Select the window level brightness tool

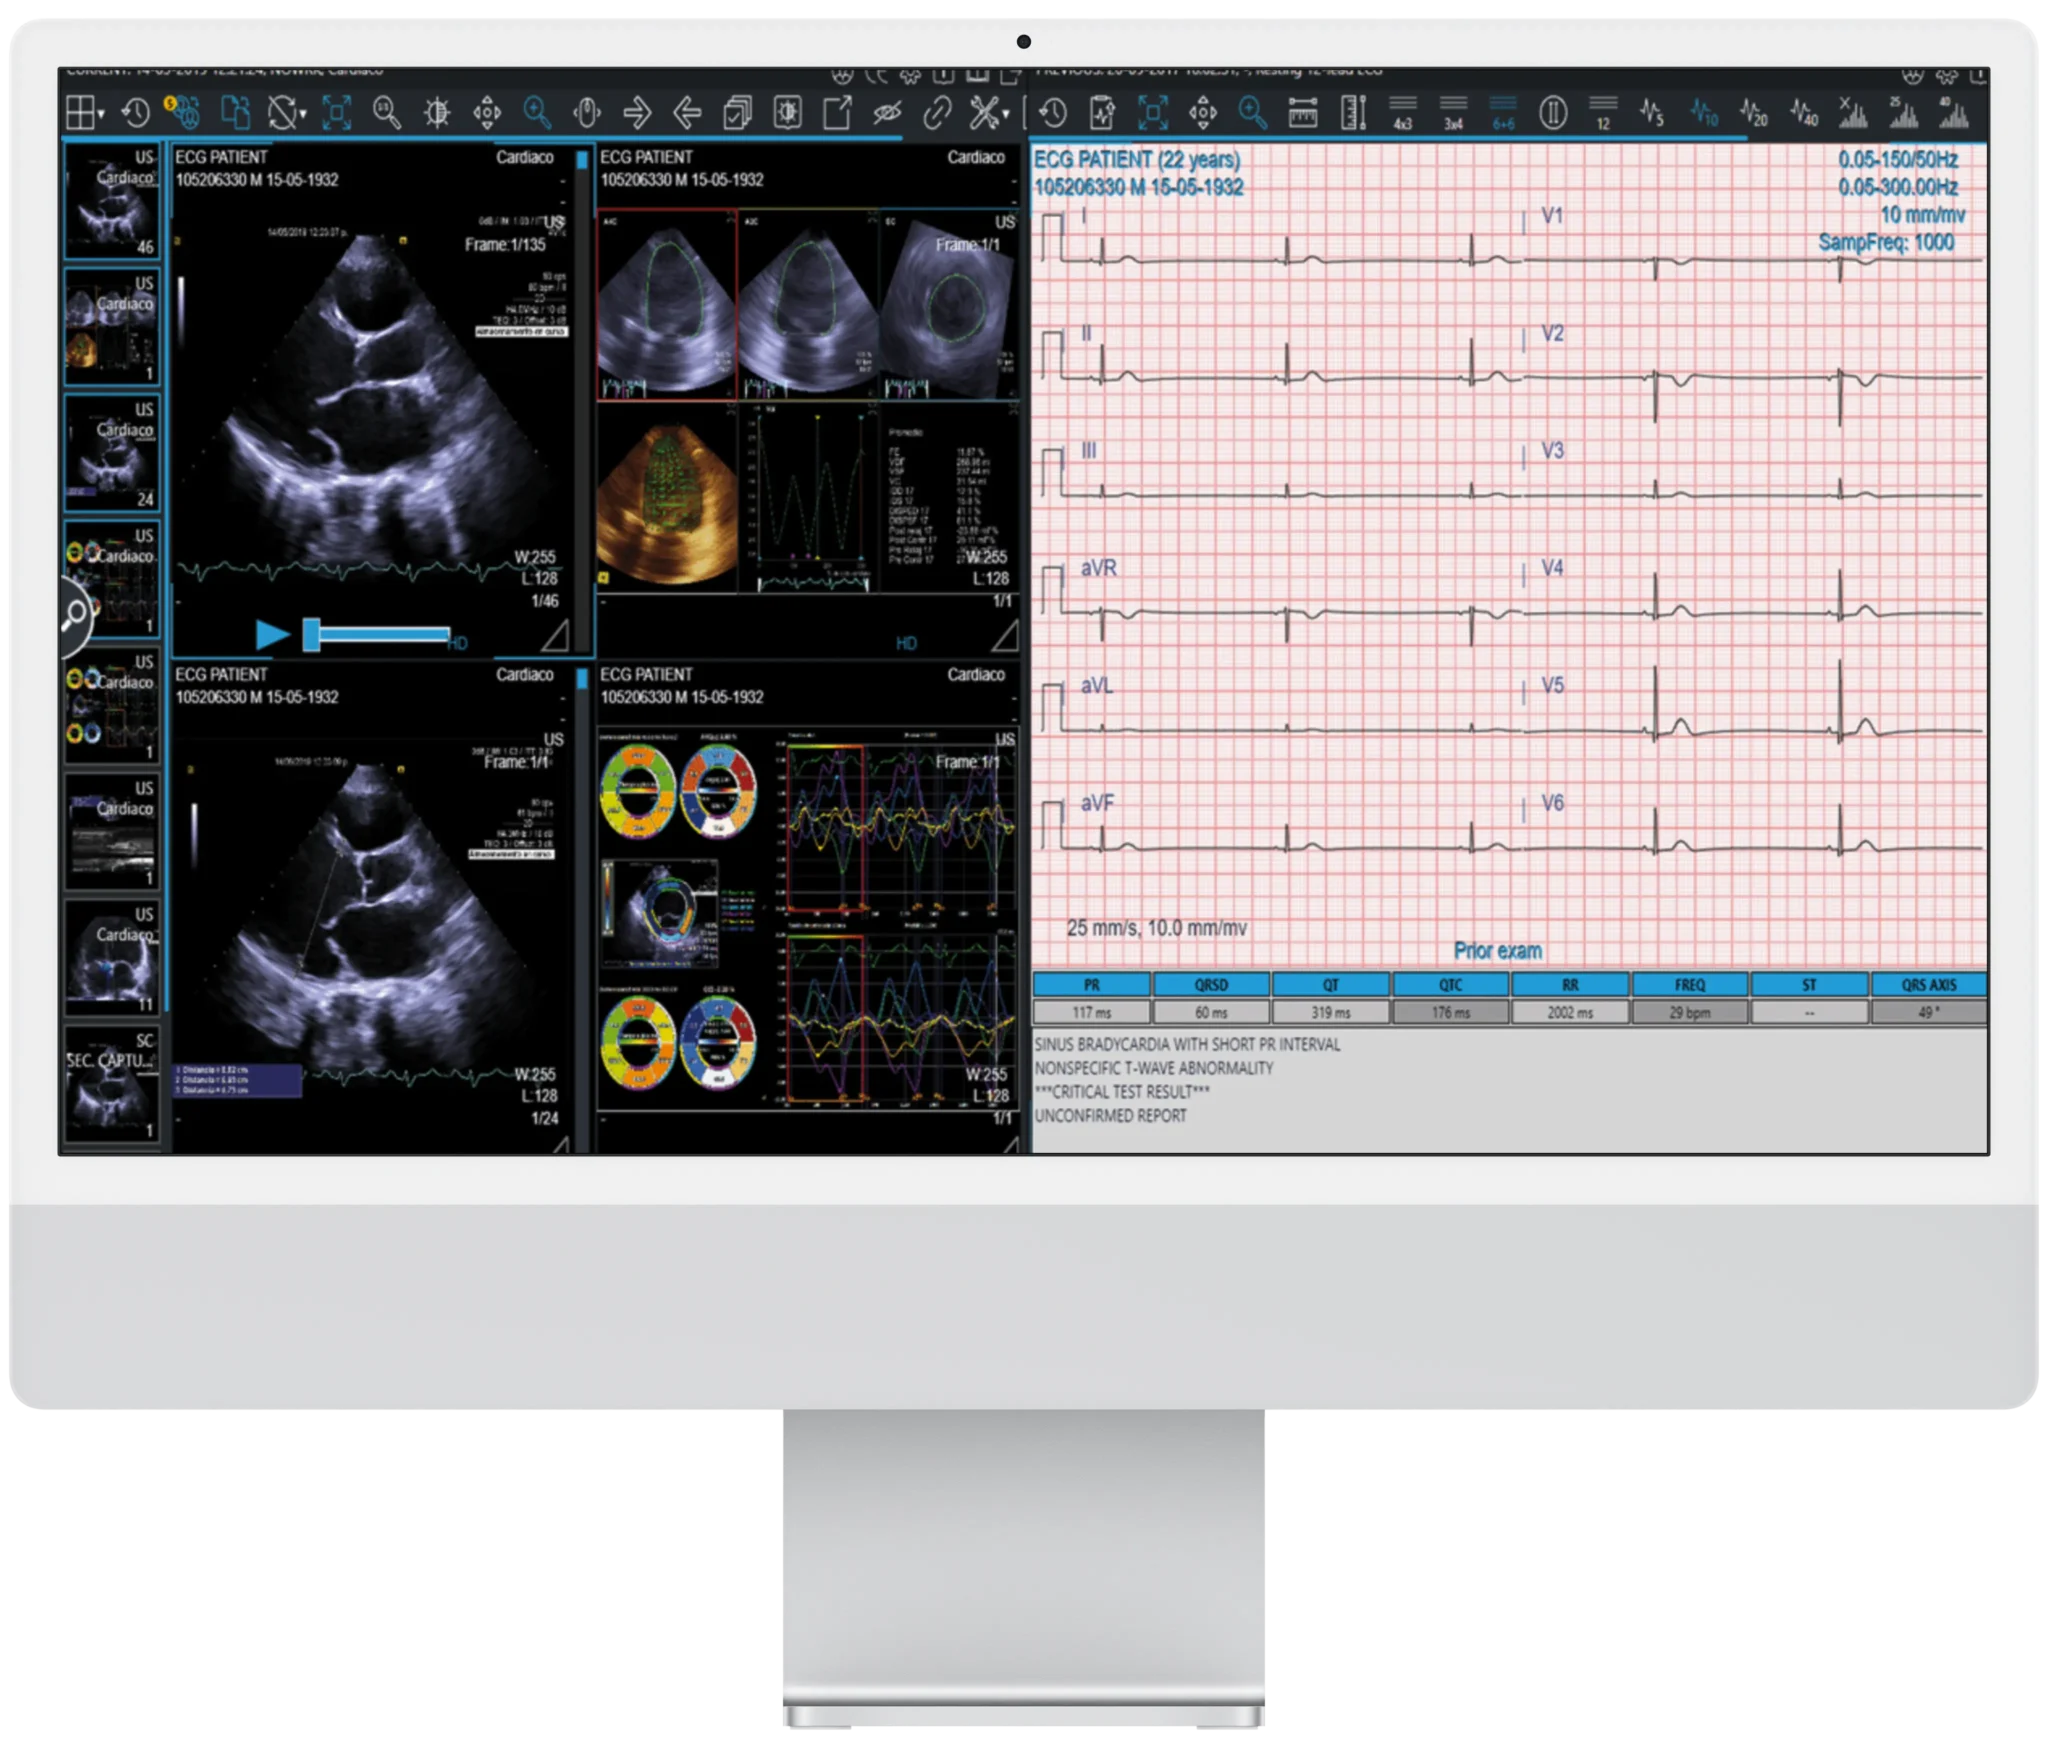[x=437, y=112]
